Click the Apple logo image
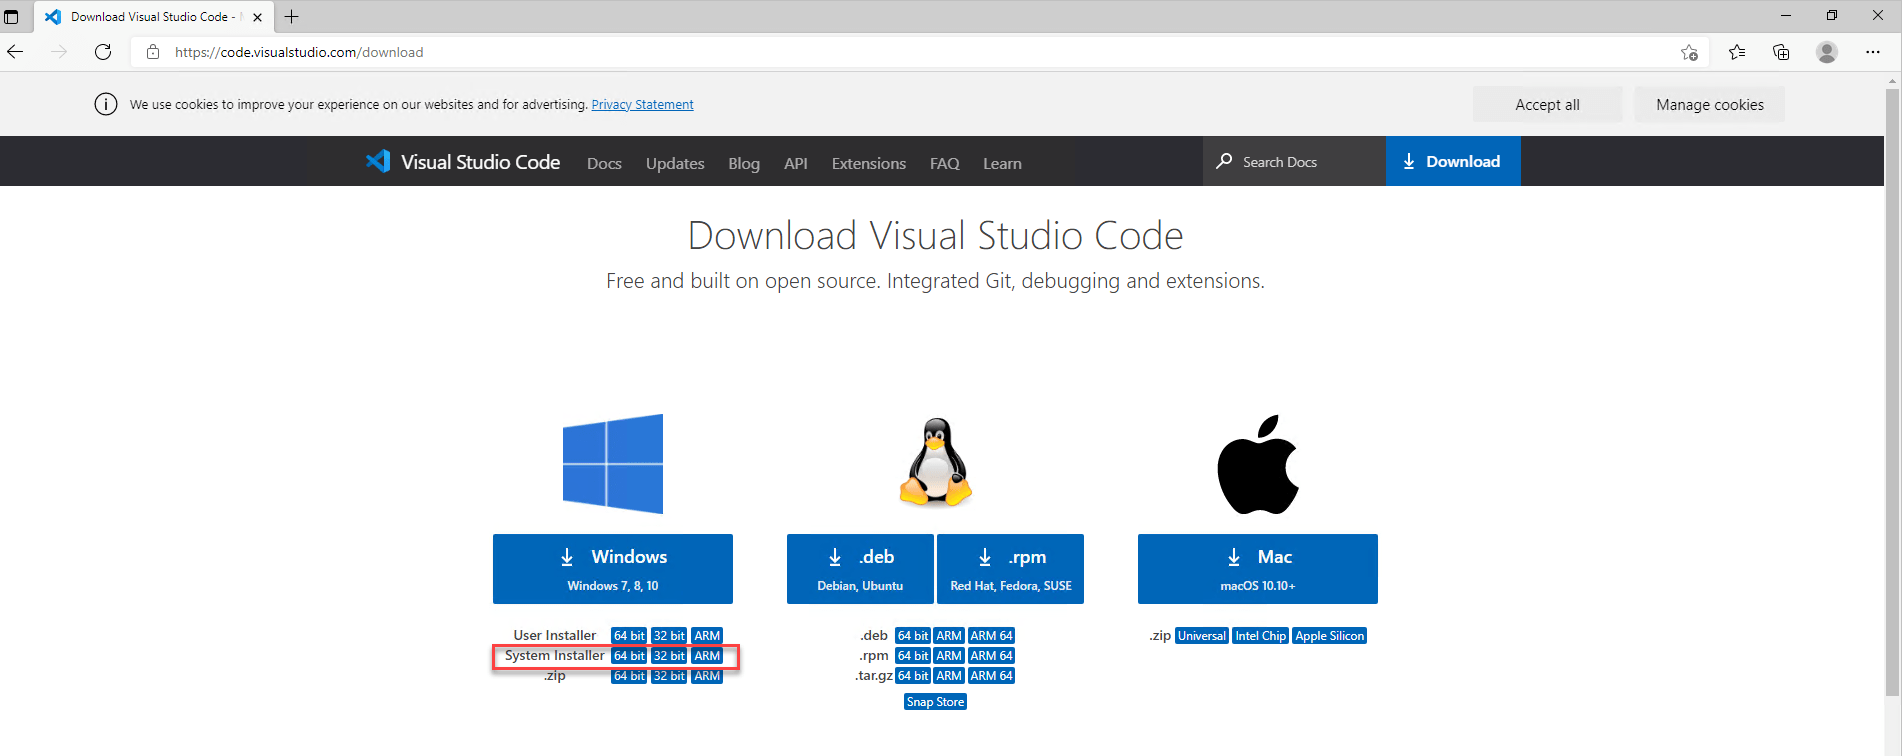The image size is (1902, 756). click(x=1258, y=464)
